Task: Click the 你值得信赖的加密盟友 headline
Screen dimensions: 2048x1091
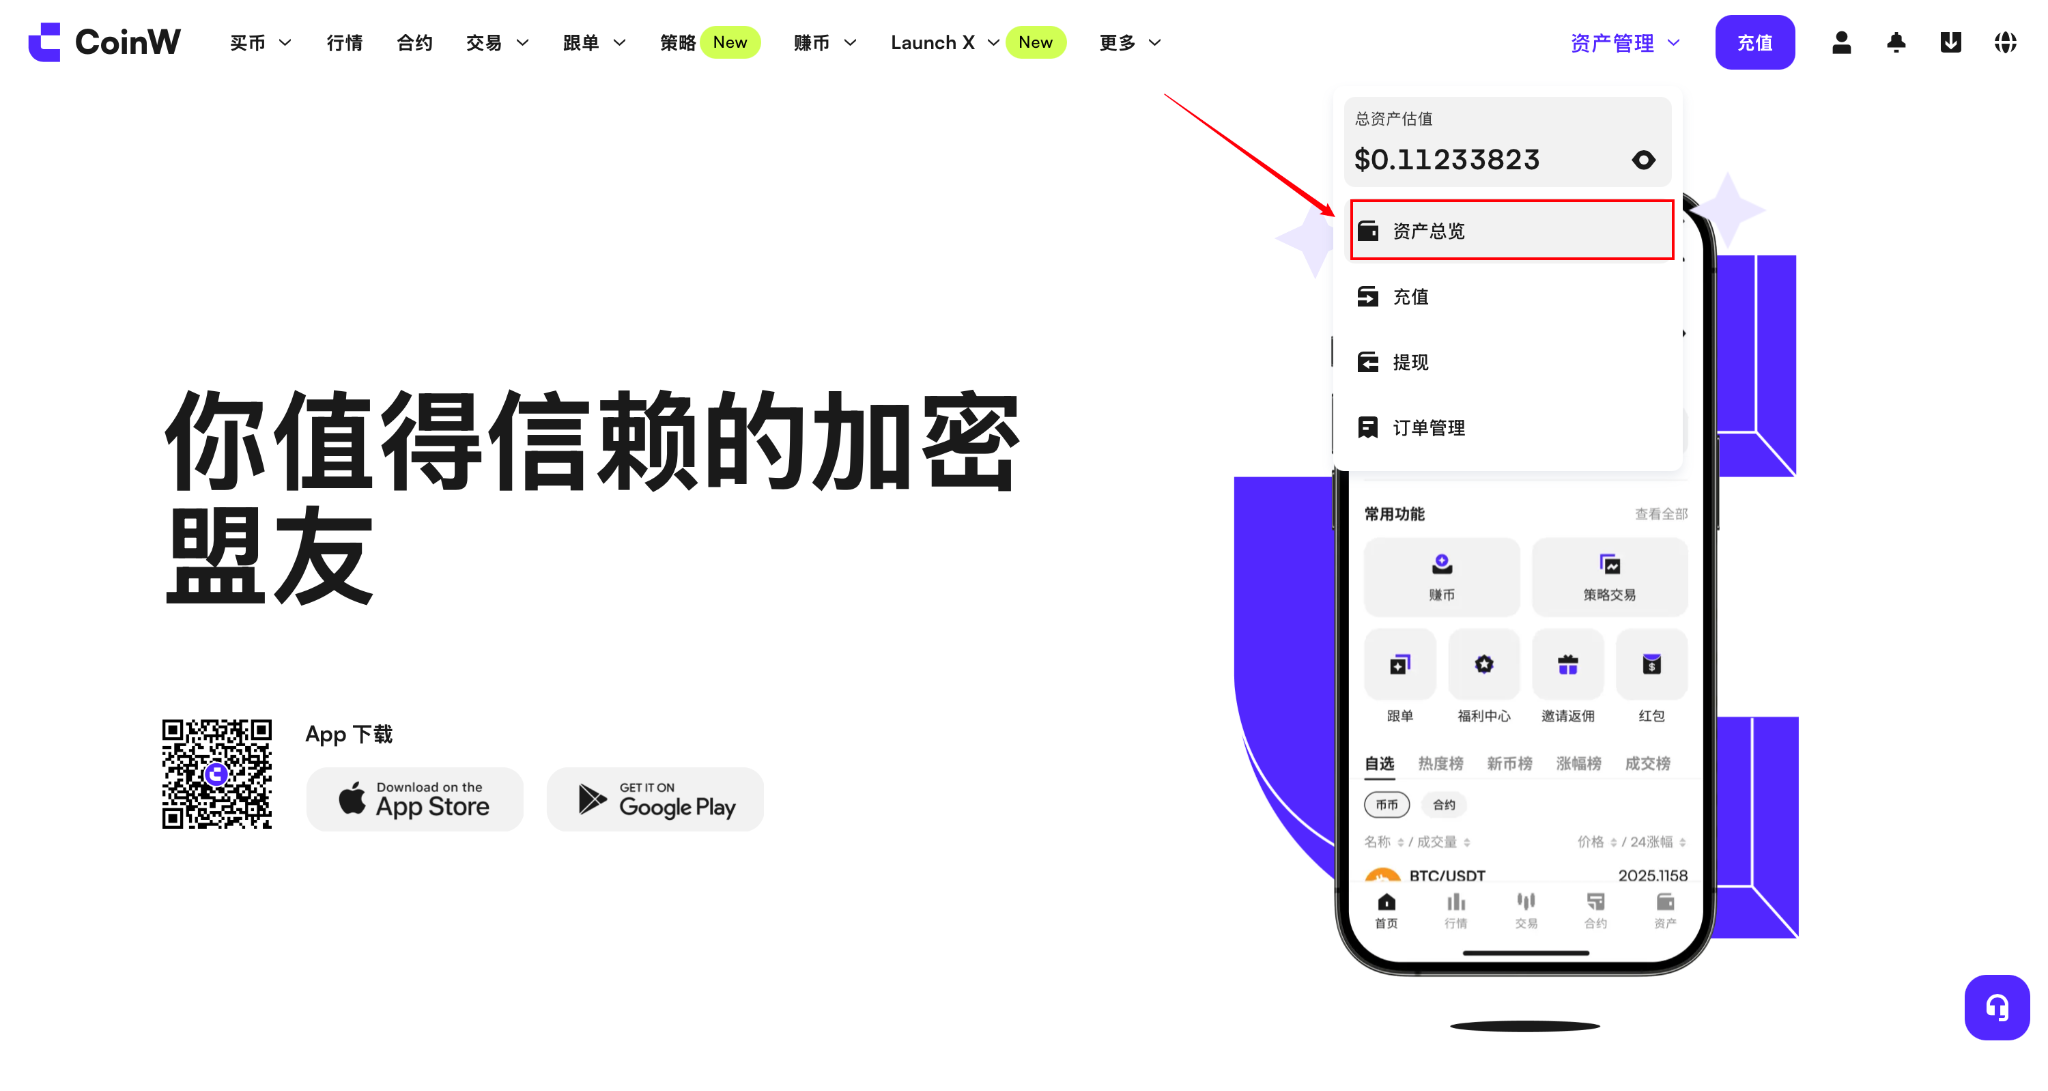Action: (x=593, y=497)
